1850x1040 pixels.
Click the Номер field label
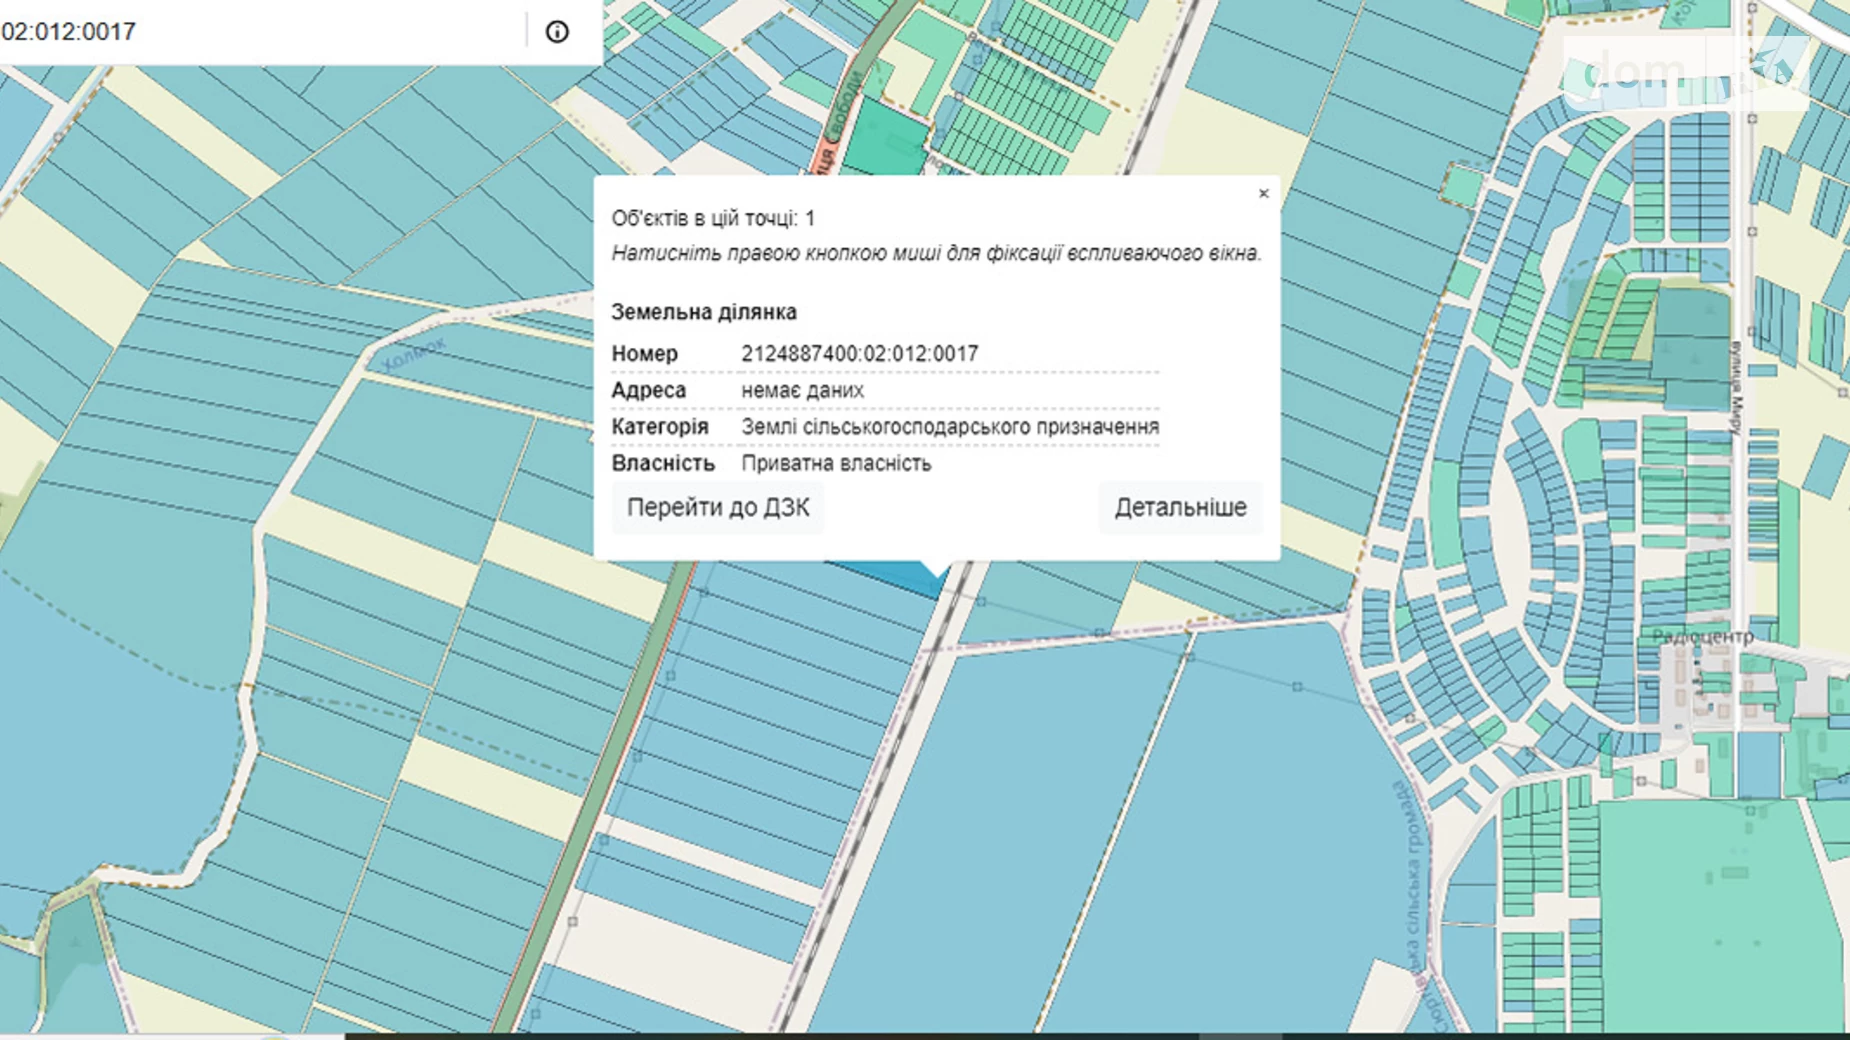tap(644, 354)
